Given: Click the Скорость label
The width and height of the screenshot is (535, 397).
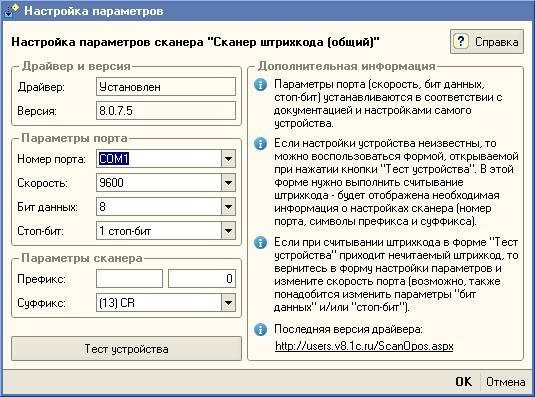Looking at the screenshot, I should pyautogui.click(x=42, y=183).
